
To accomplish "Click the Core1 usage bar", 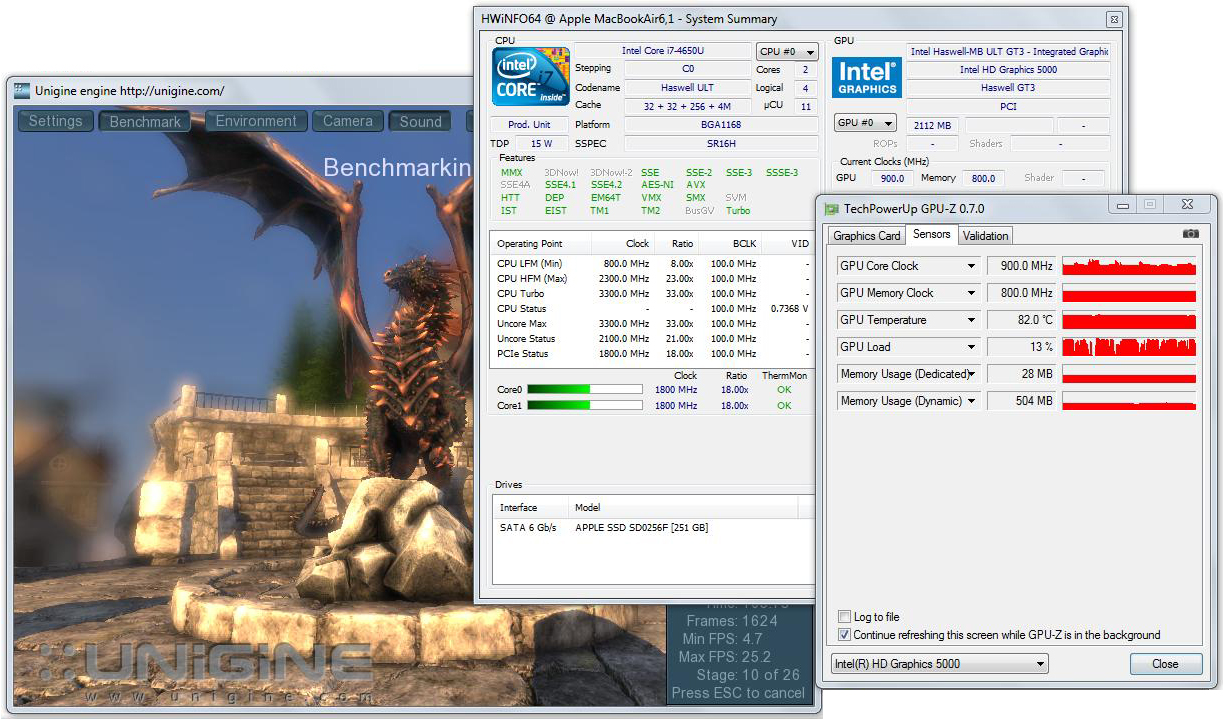I will pyautogui.click(x=585, y=405).
